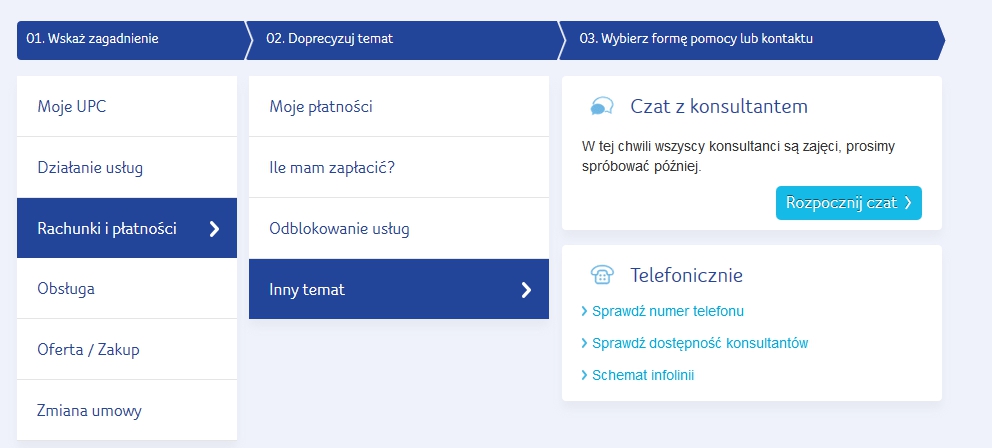Click step 01. Wskaż zagadnienie header
The height and width of the screenshot is (448, 992).
tap(93, 40)
